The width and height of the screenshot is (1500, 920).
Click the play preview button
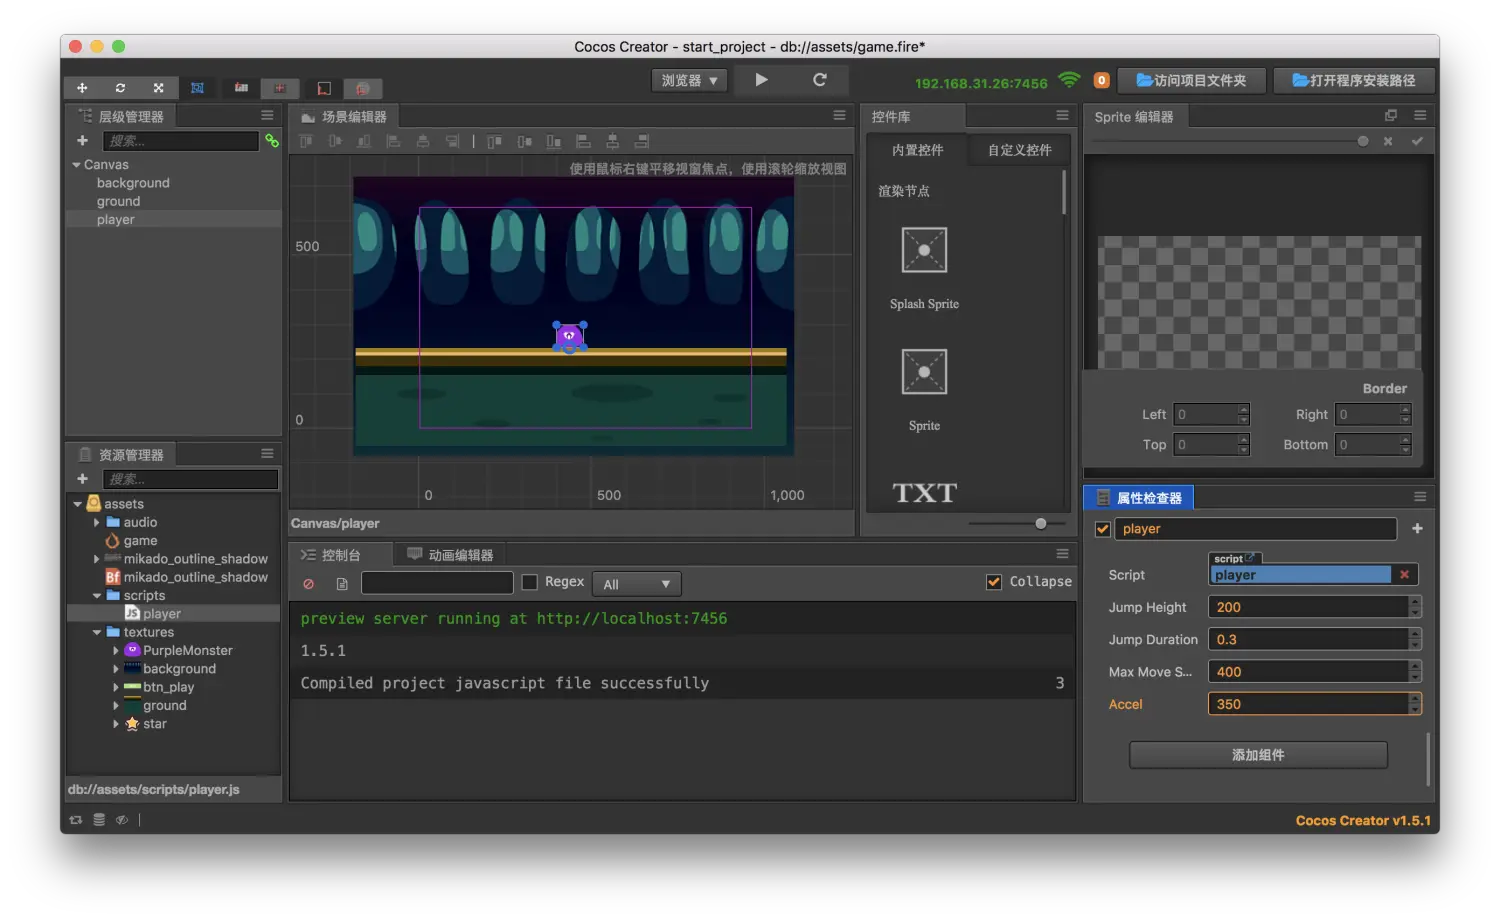click(x=761, y=80)
